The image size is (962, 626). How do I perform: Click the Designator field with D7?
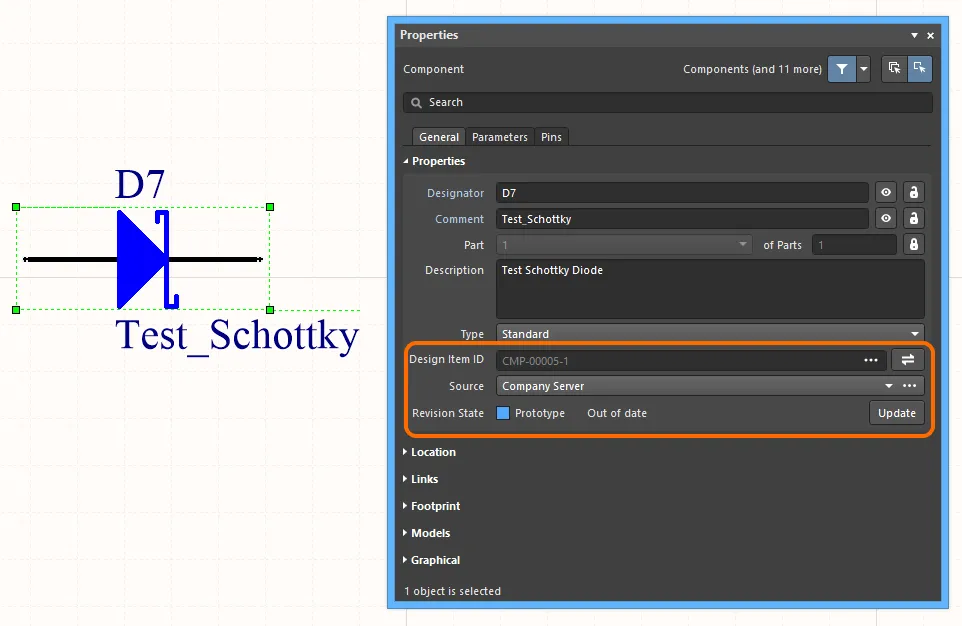pyautogui.click(x=682, y=193)
